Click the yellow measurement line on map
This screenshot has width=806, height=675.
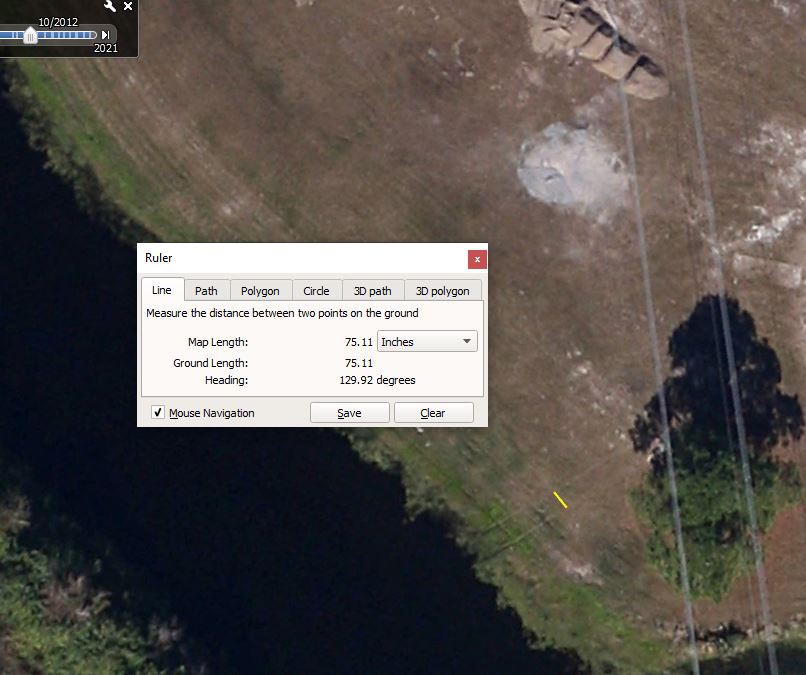[561, 500]
